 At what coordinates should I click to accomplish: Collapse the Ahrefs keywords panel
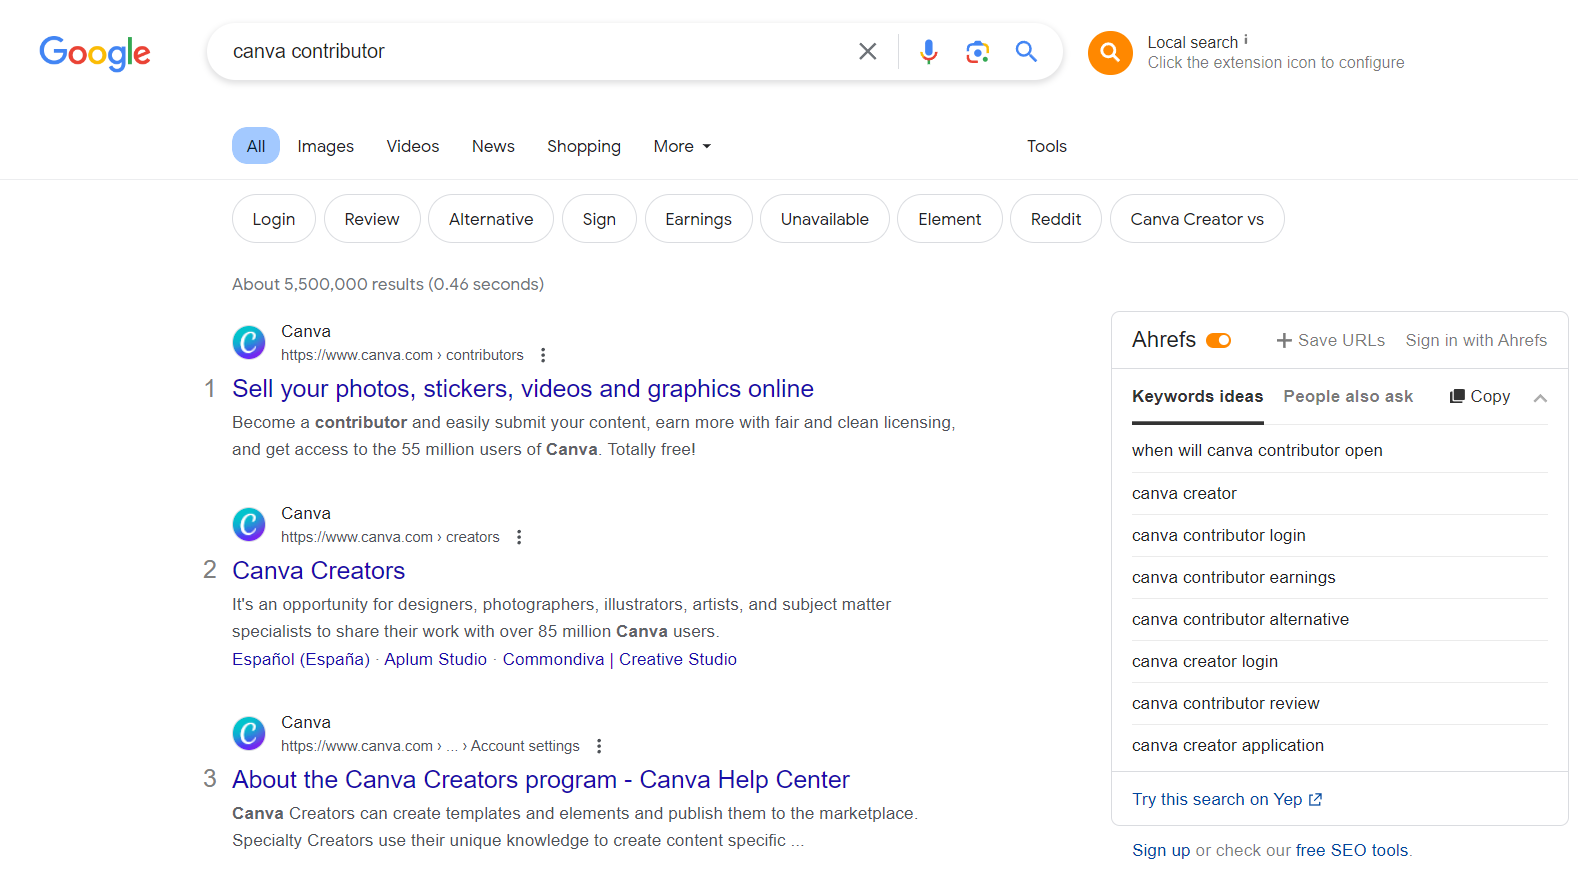coord(1540,398)
